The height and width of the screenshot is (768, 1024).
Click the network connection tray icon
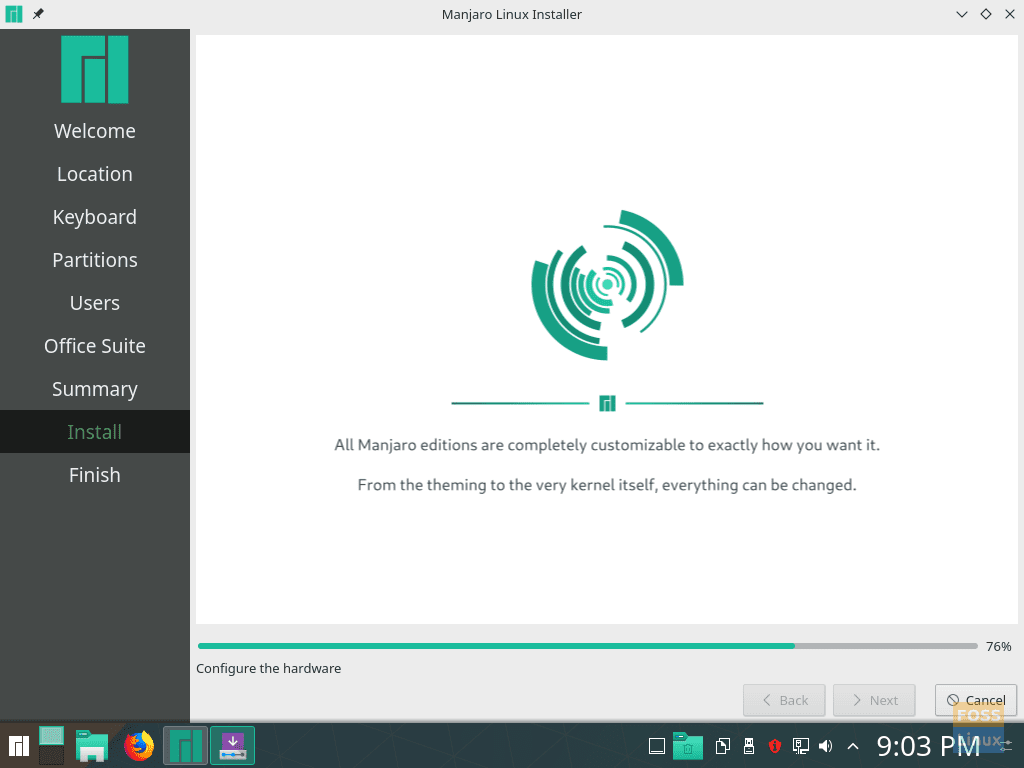[x=800, y=745]
